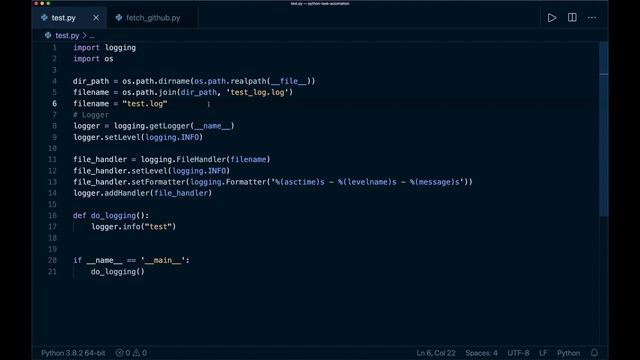Click the editor vertical scrollbar thumb

coord(604,129)
